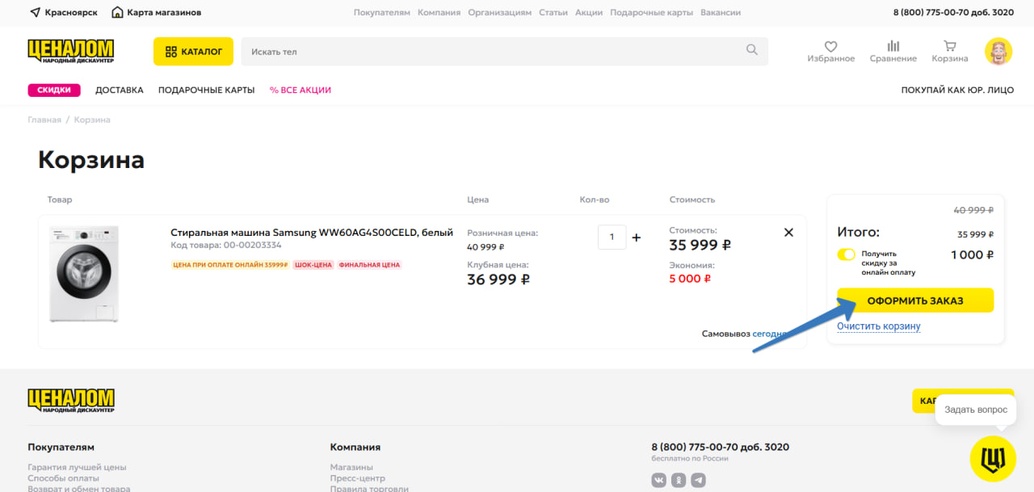Screen dimensions: 1034x492
Task: Remove the Samsung washing machine with X
Action: click(789, 232)
